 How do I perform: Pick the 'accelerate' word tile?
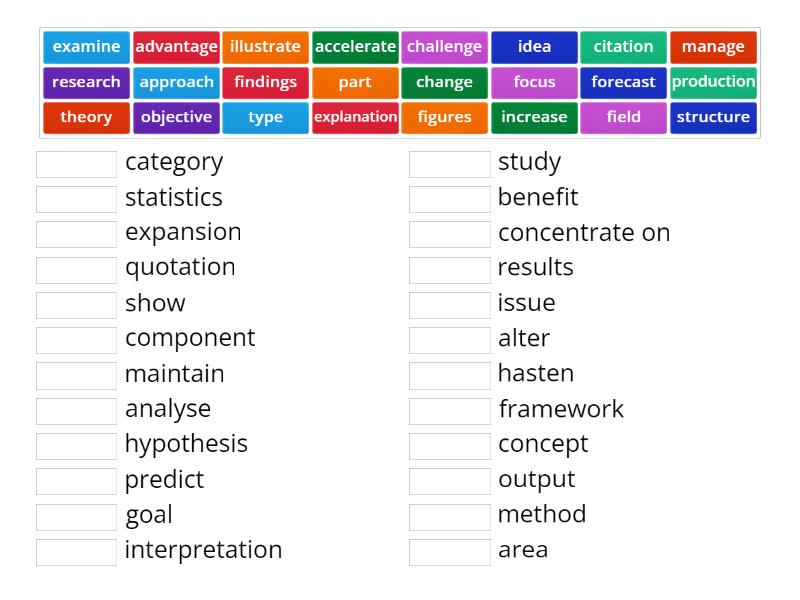[355, 47]
